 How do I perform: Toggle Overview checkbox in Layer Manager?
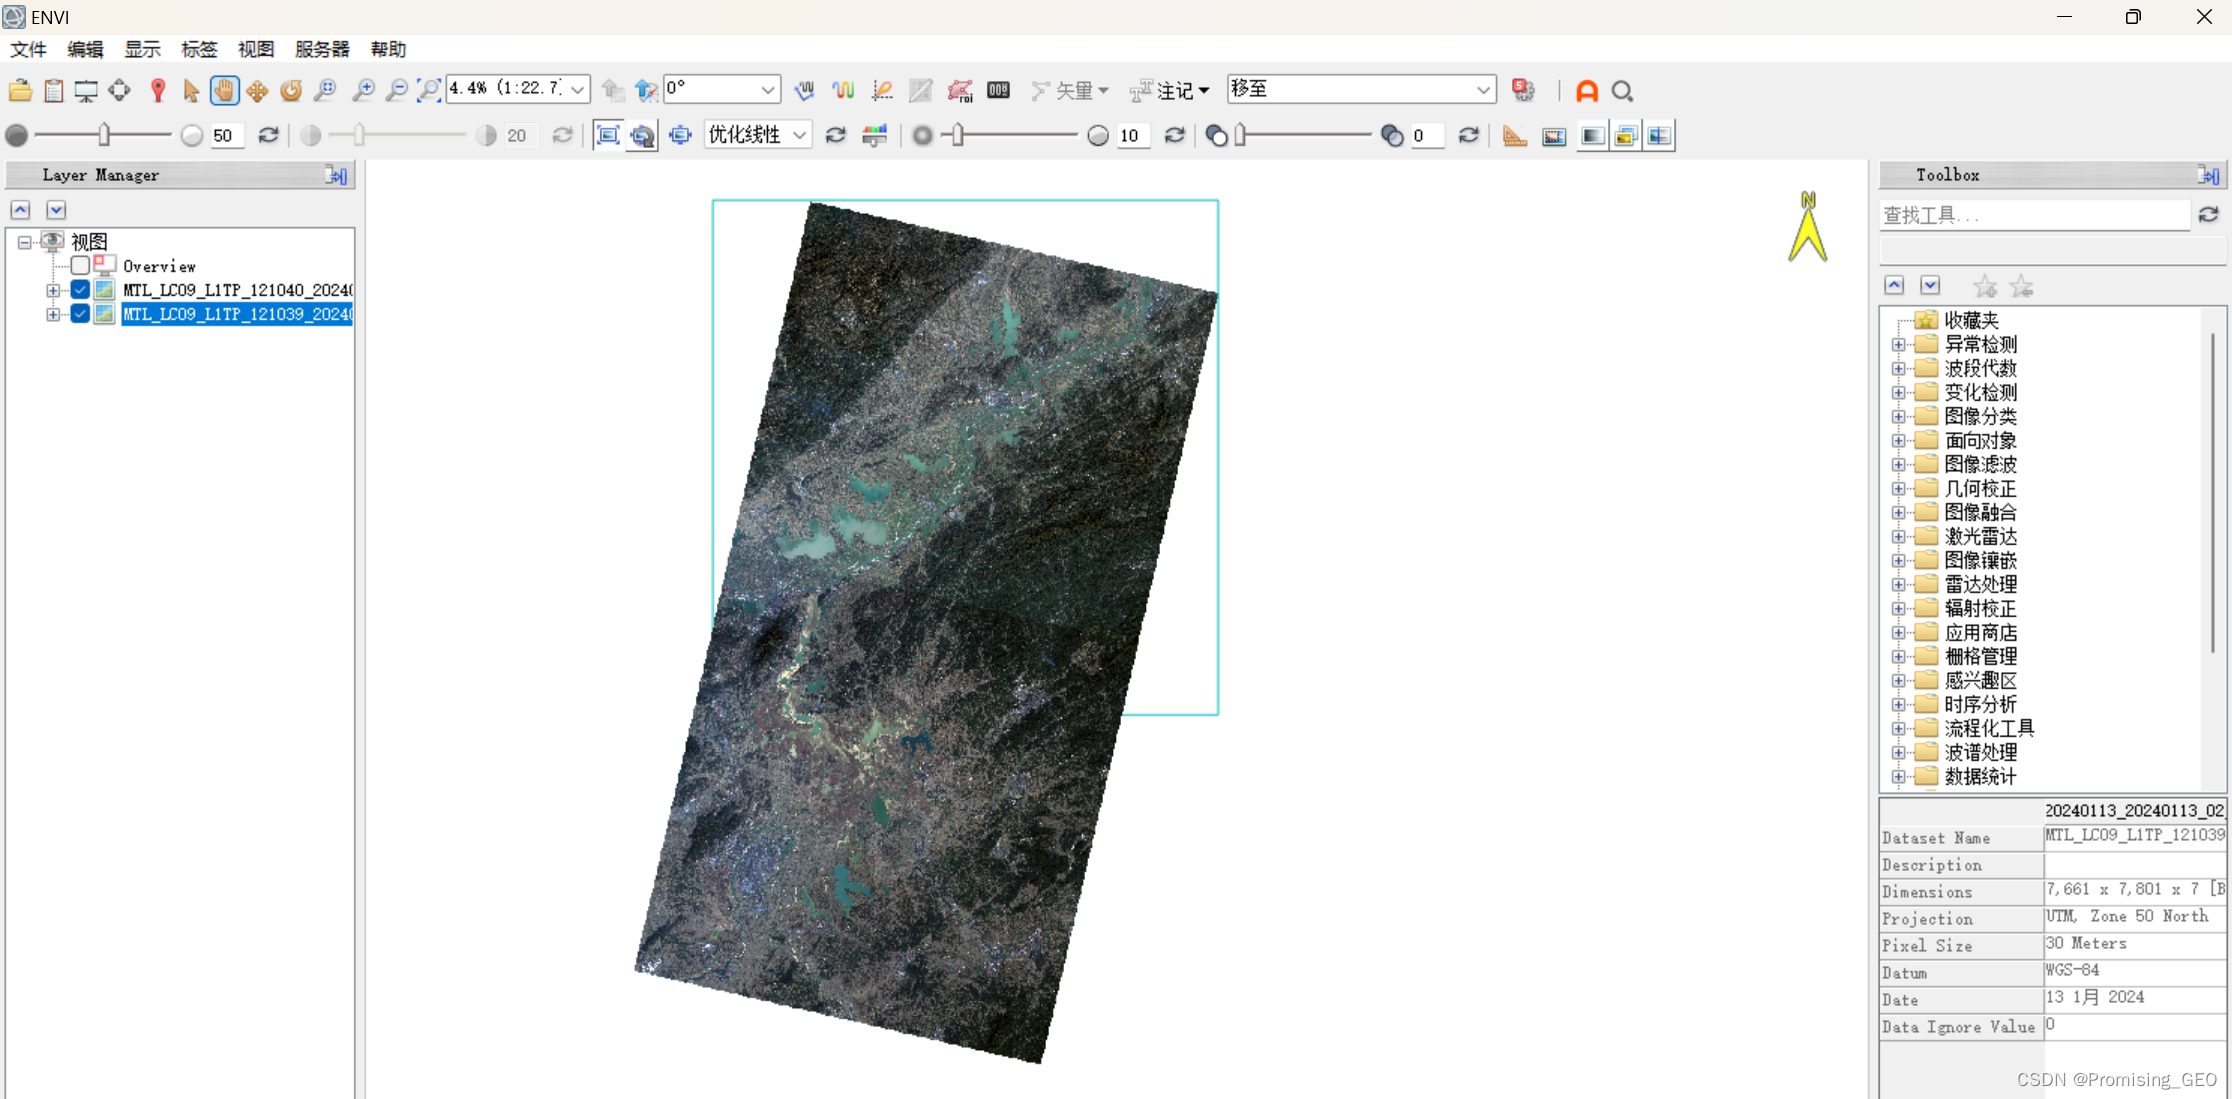pyautogui.click(x=80, y=266)
